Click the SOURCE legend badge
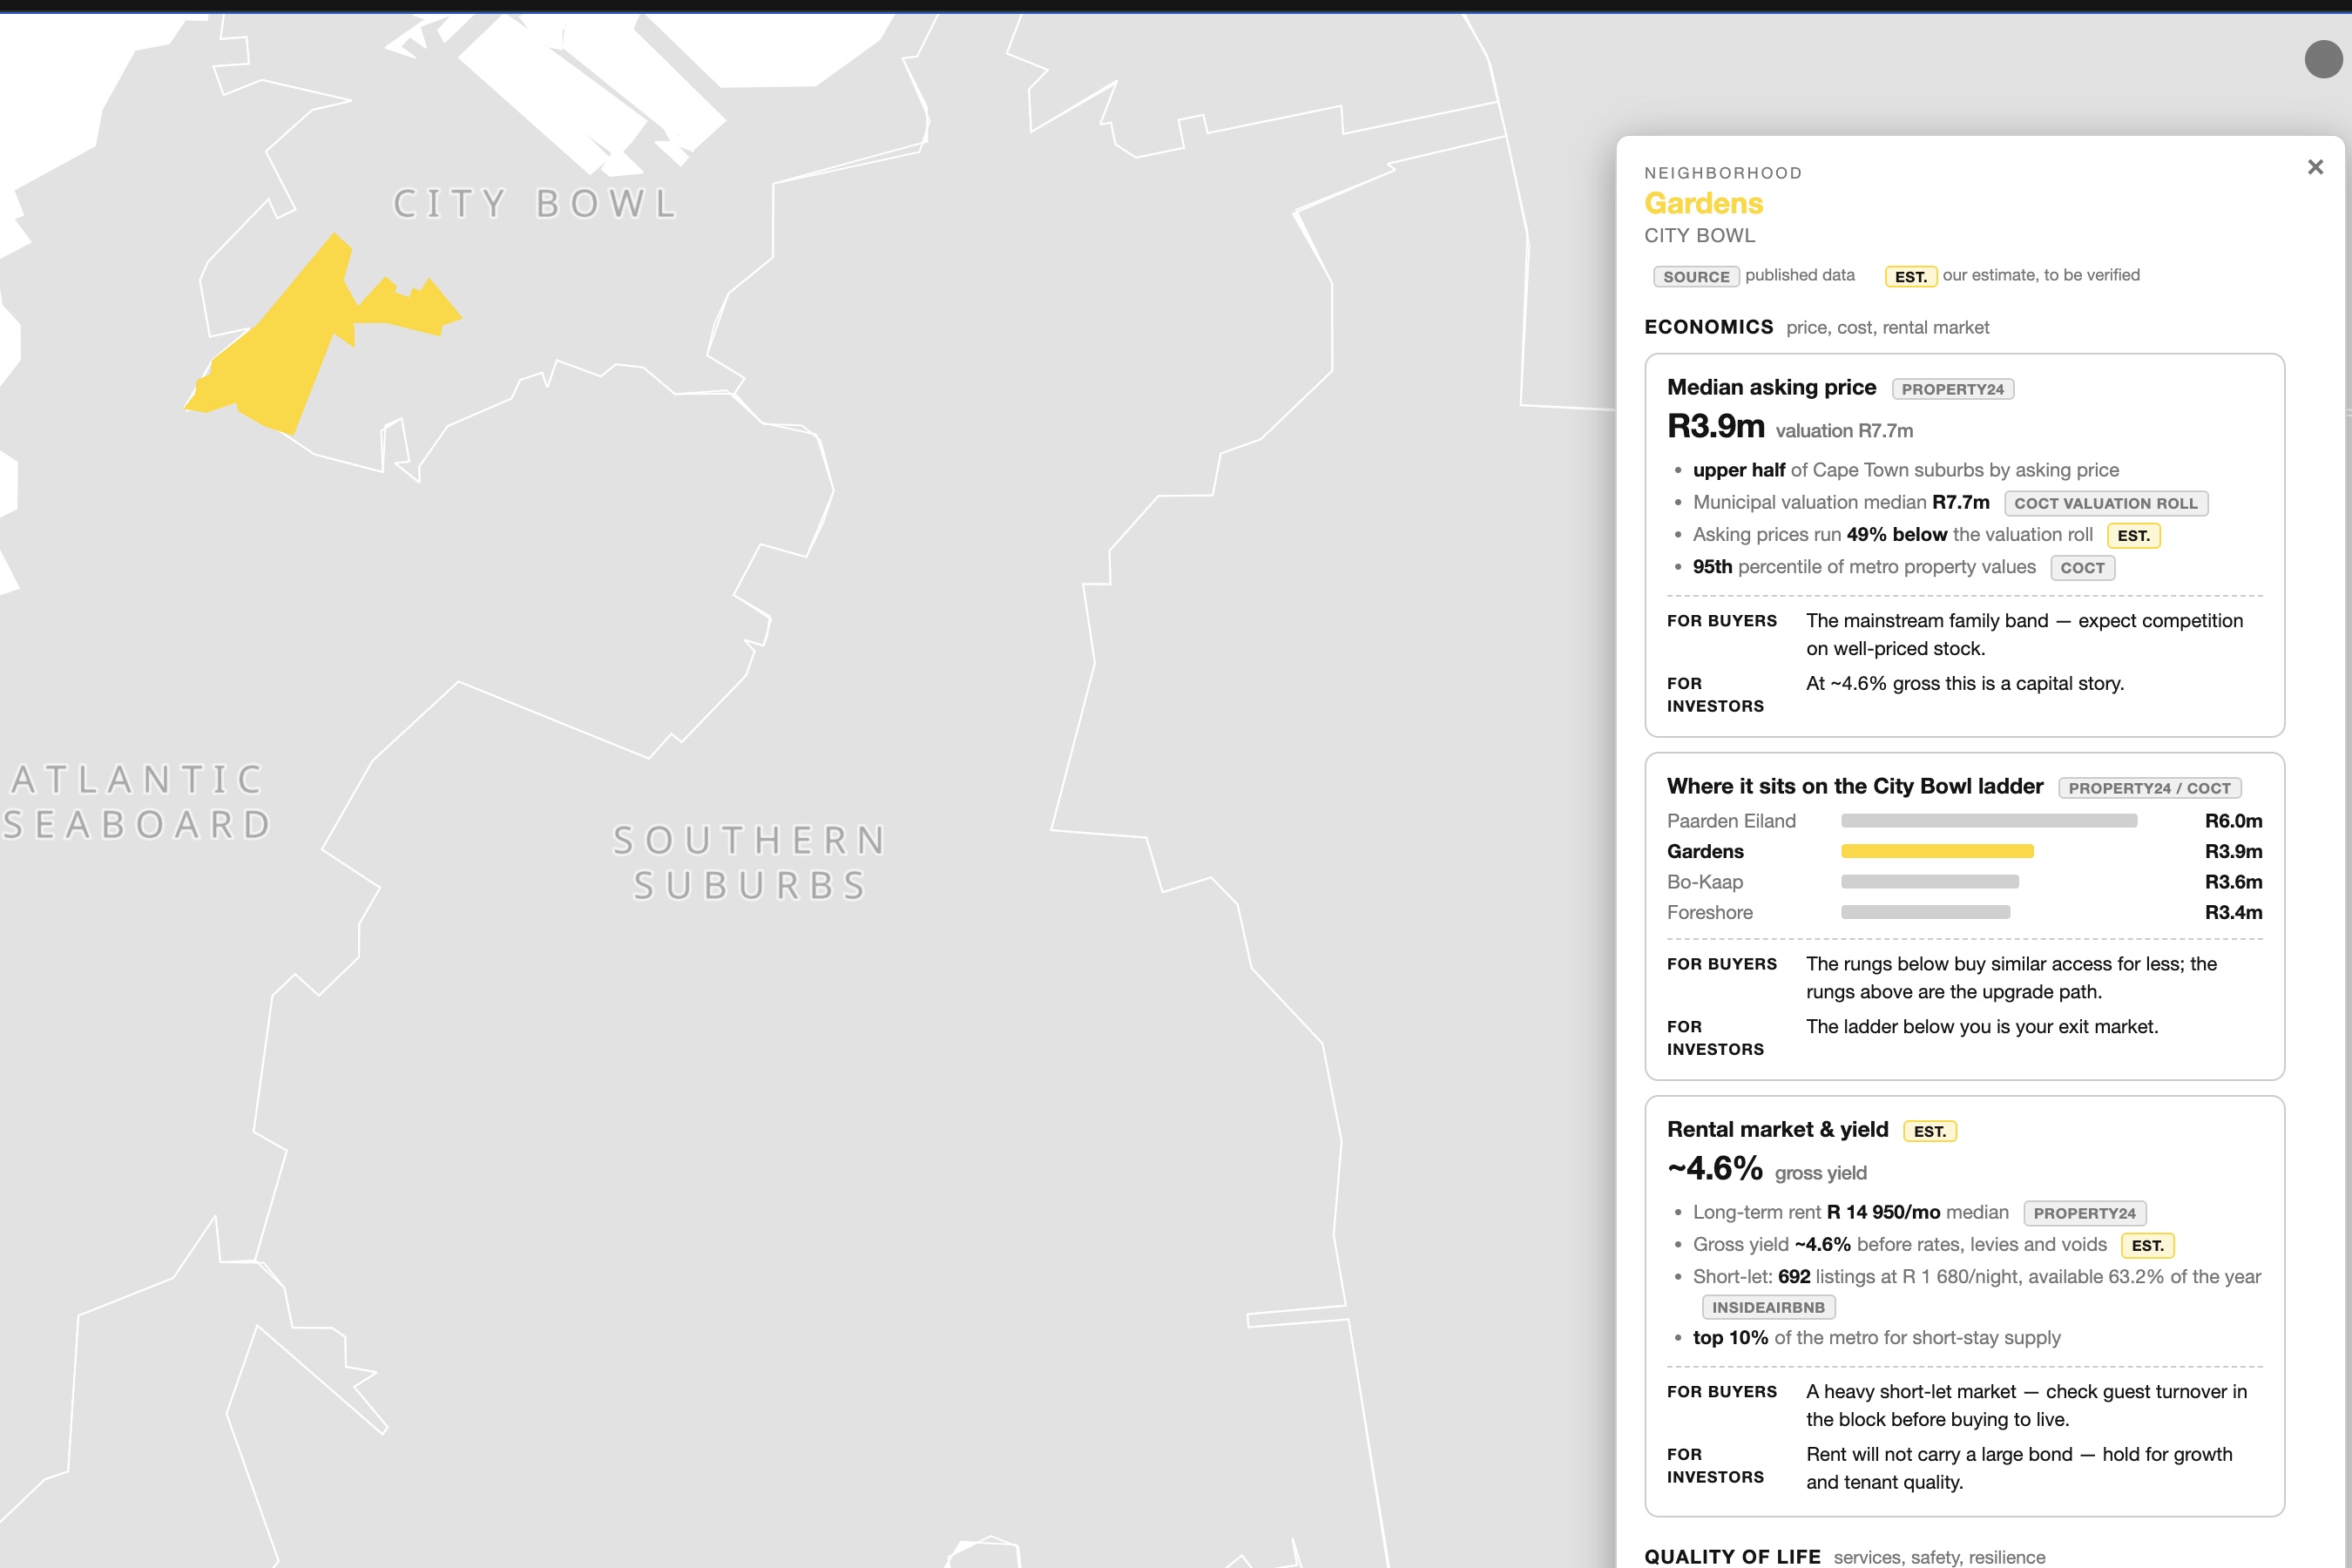This screenshot has width=2352, height=1568. [x=1696, y=276]
